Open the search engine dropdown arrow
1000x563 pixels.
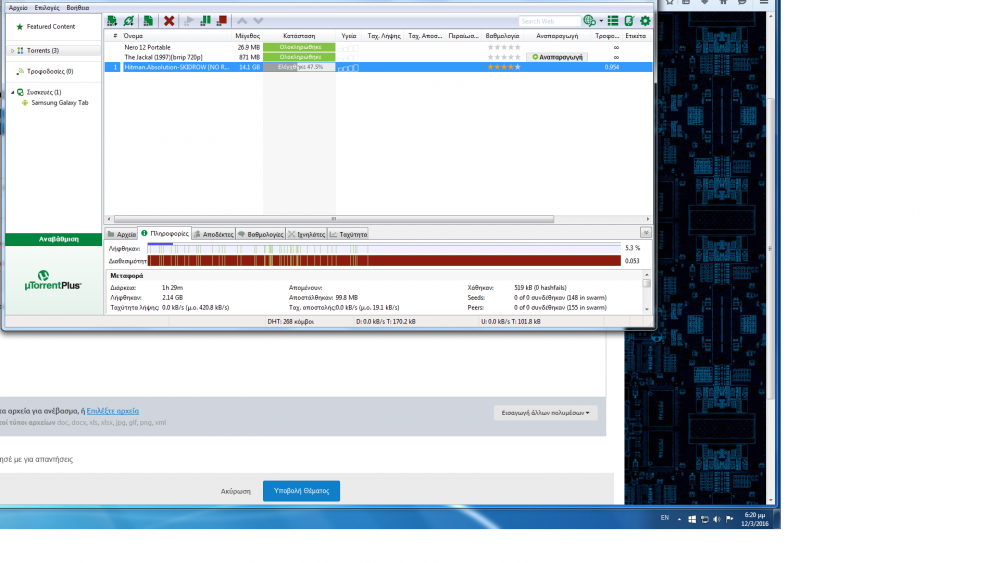point(601,21)
